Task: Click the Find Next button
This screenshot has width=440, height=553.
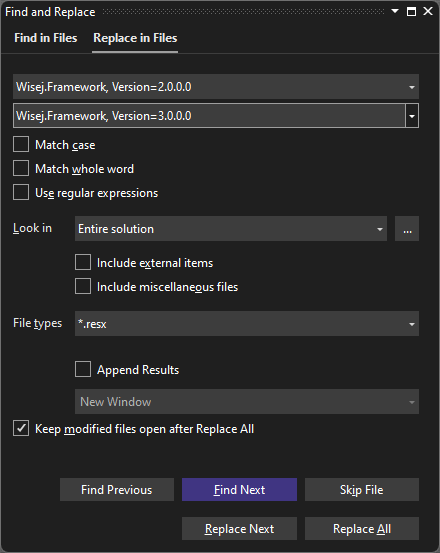Action: click(239, 490)
